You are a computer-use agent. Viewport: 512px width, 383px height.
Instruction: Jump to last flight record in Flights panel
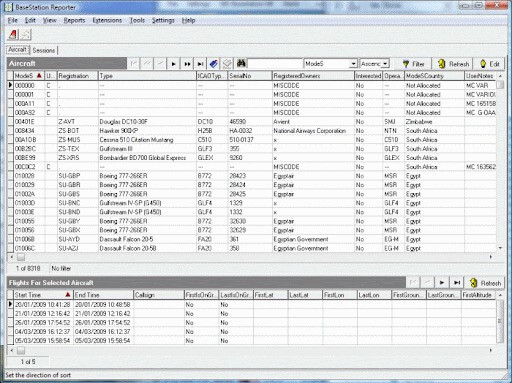point(457,283)
